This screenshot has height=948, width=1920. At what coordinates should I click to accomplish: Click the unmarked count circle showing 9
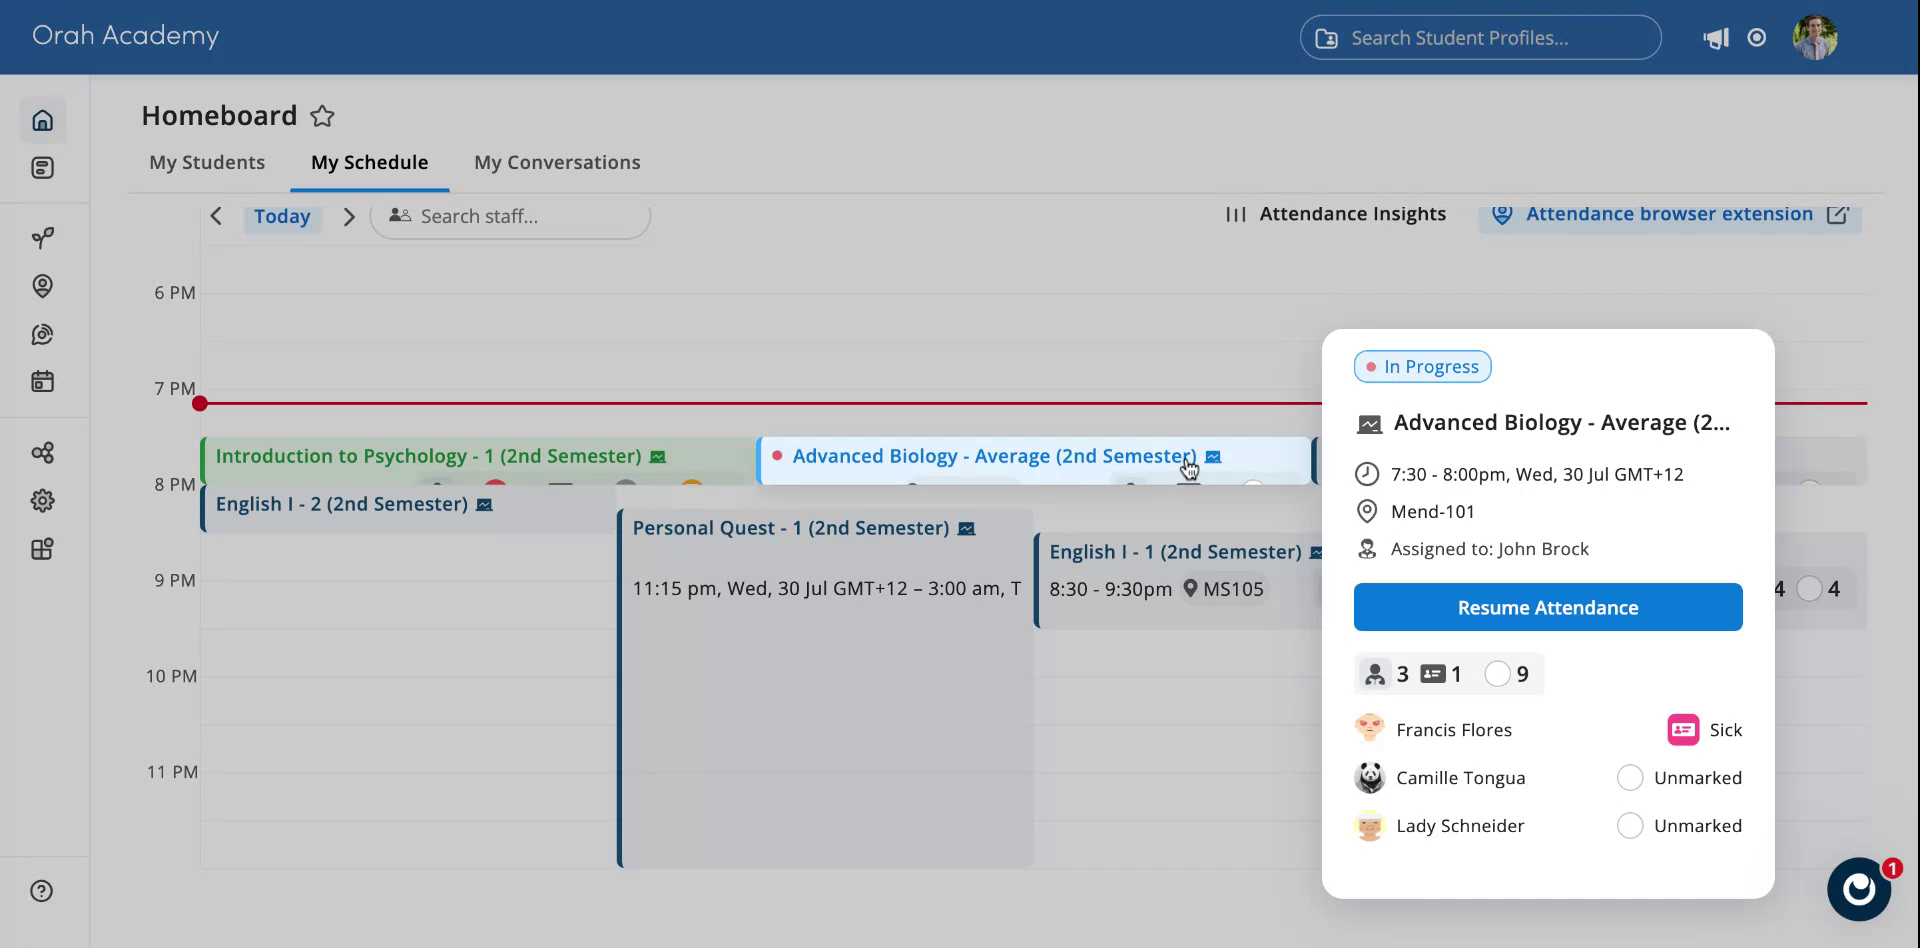[x=1497, y=674]
